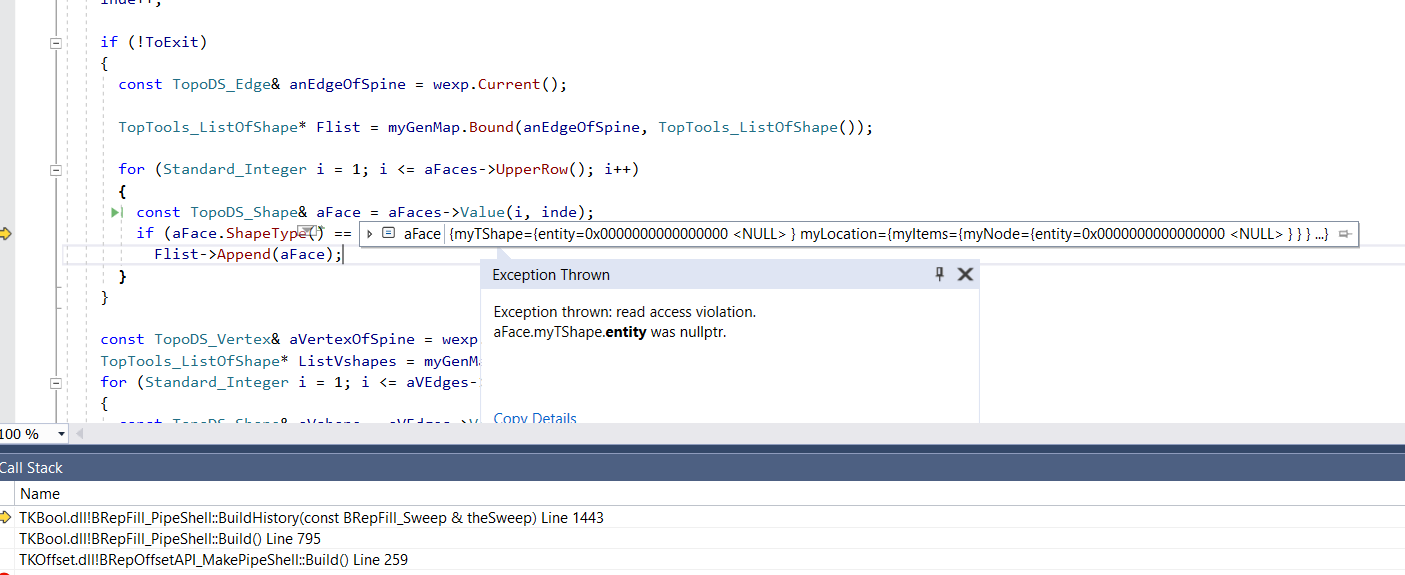1405x575 pixels.
Task: Click the yellow current-statement arrow in editor margin
Action: click(6, 233)
